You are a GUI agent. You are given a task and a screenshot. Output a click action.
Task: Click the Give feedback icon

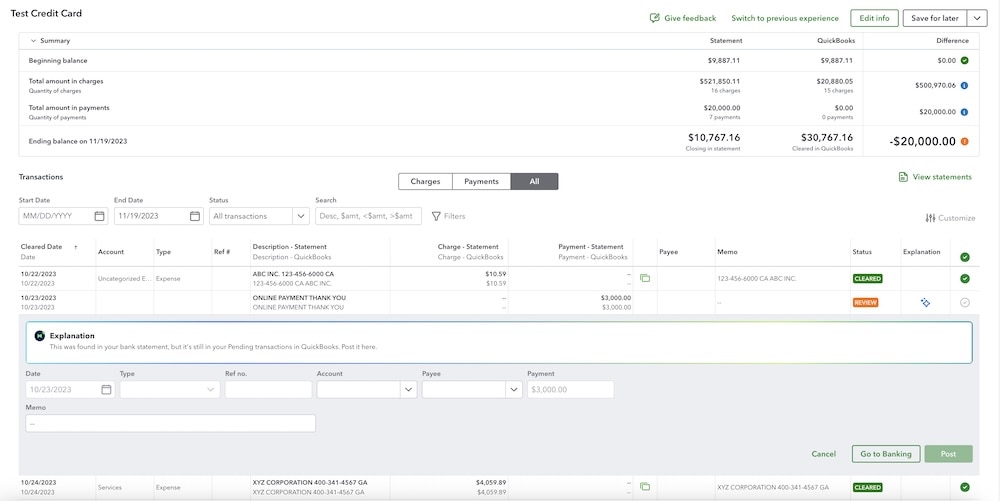(x=654, y=18)
